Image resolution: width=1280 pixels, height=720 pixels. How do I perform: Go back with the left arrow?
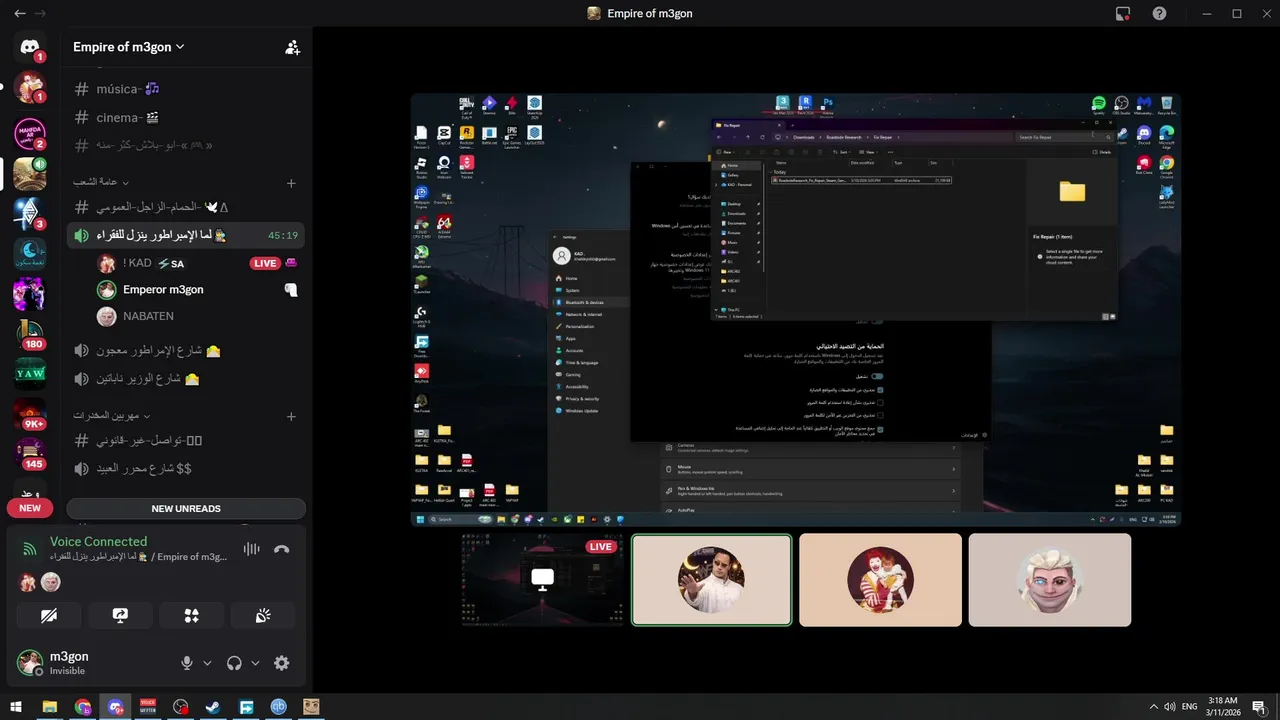(x=20, y=14)
